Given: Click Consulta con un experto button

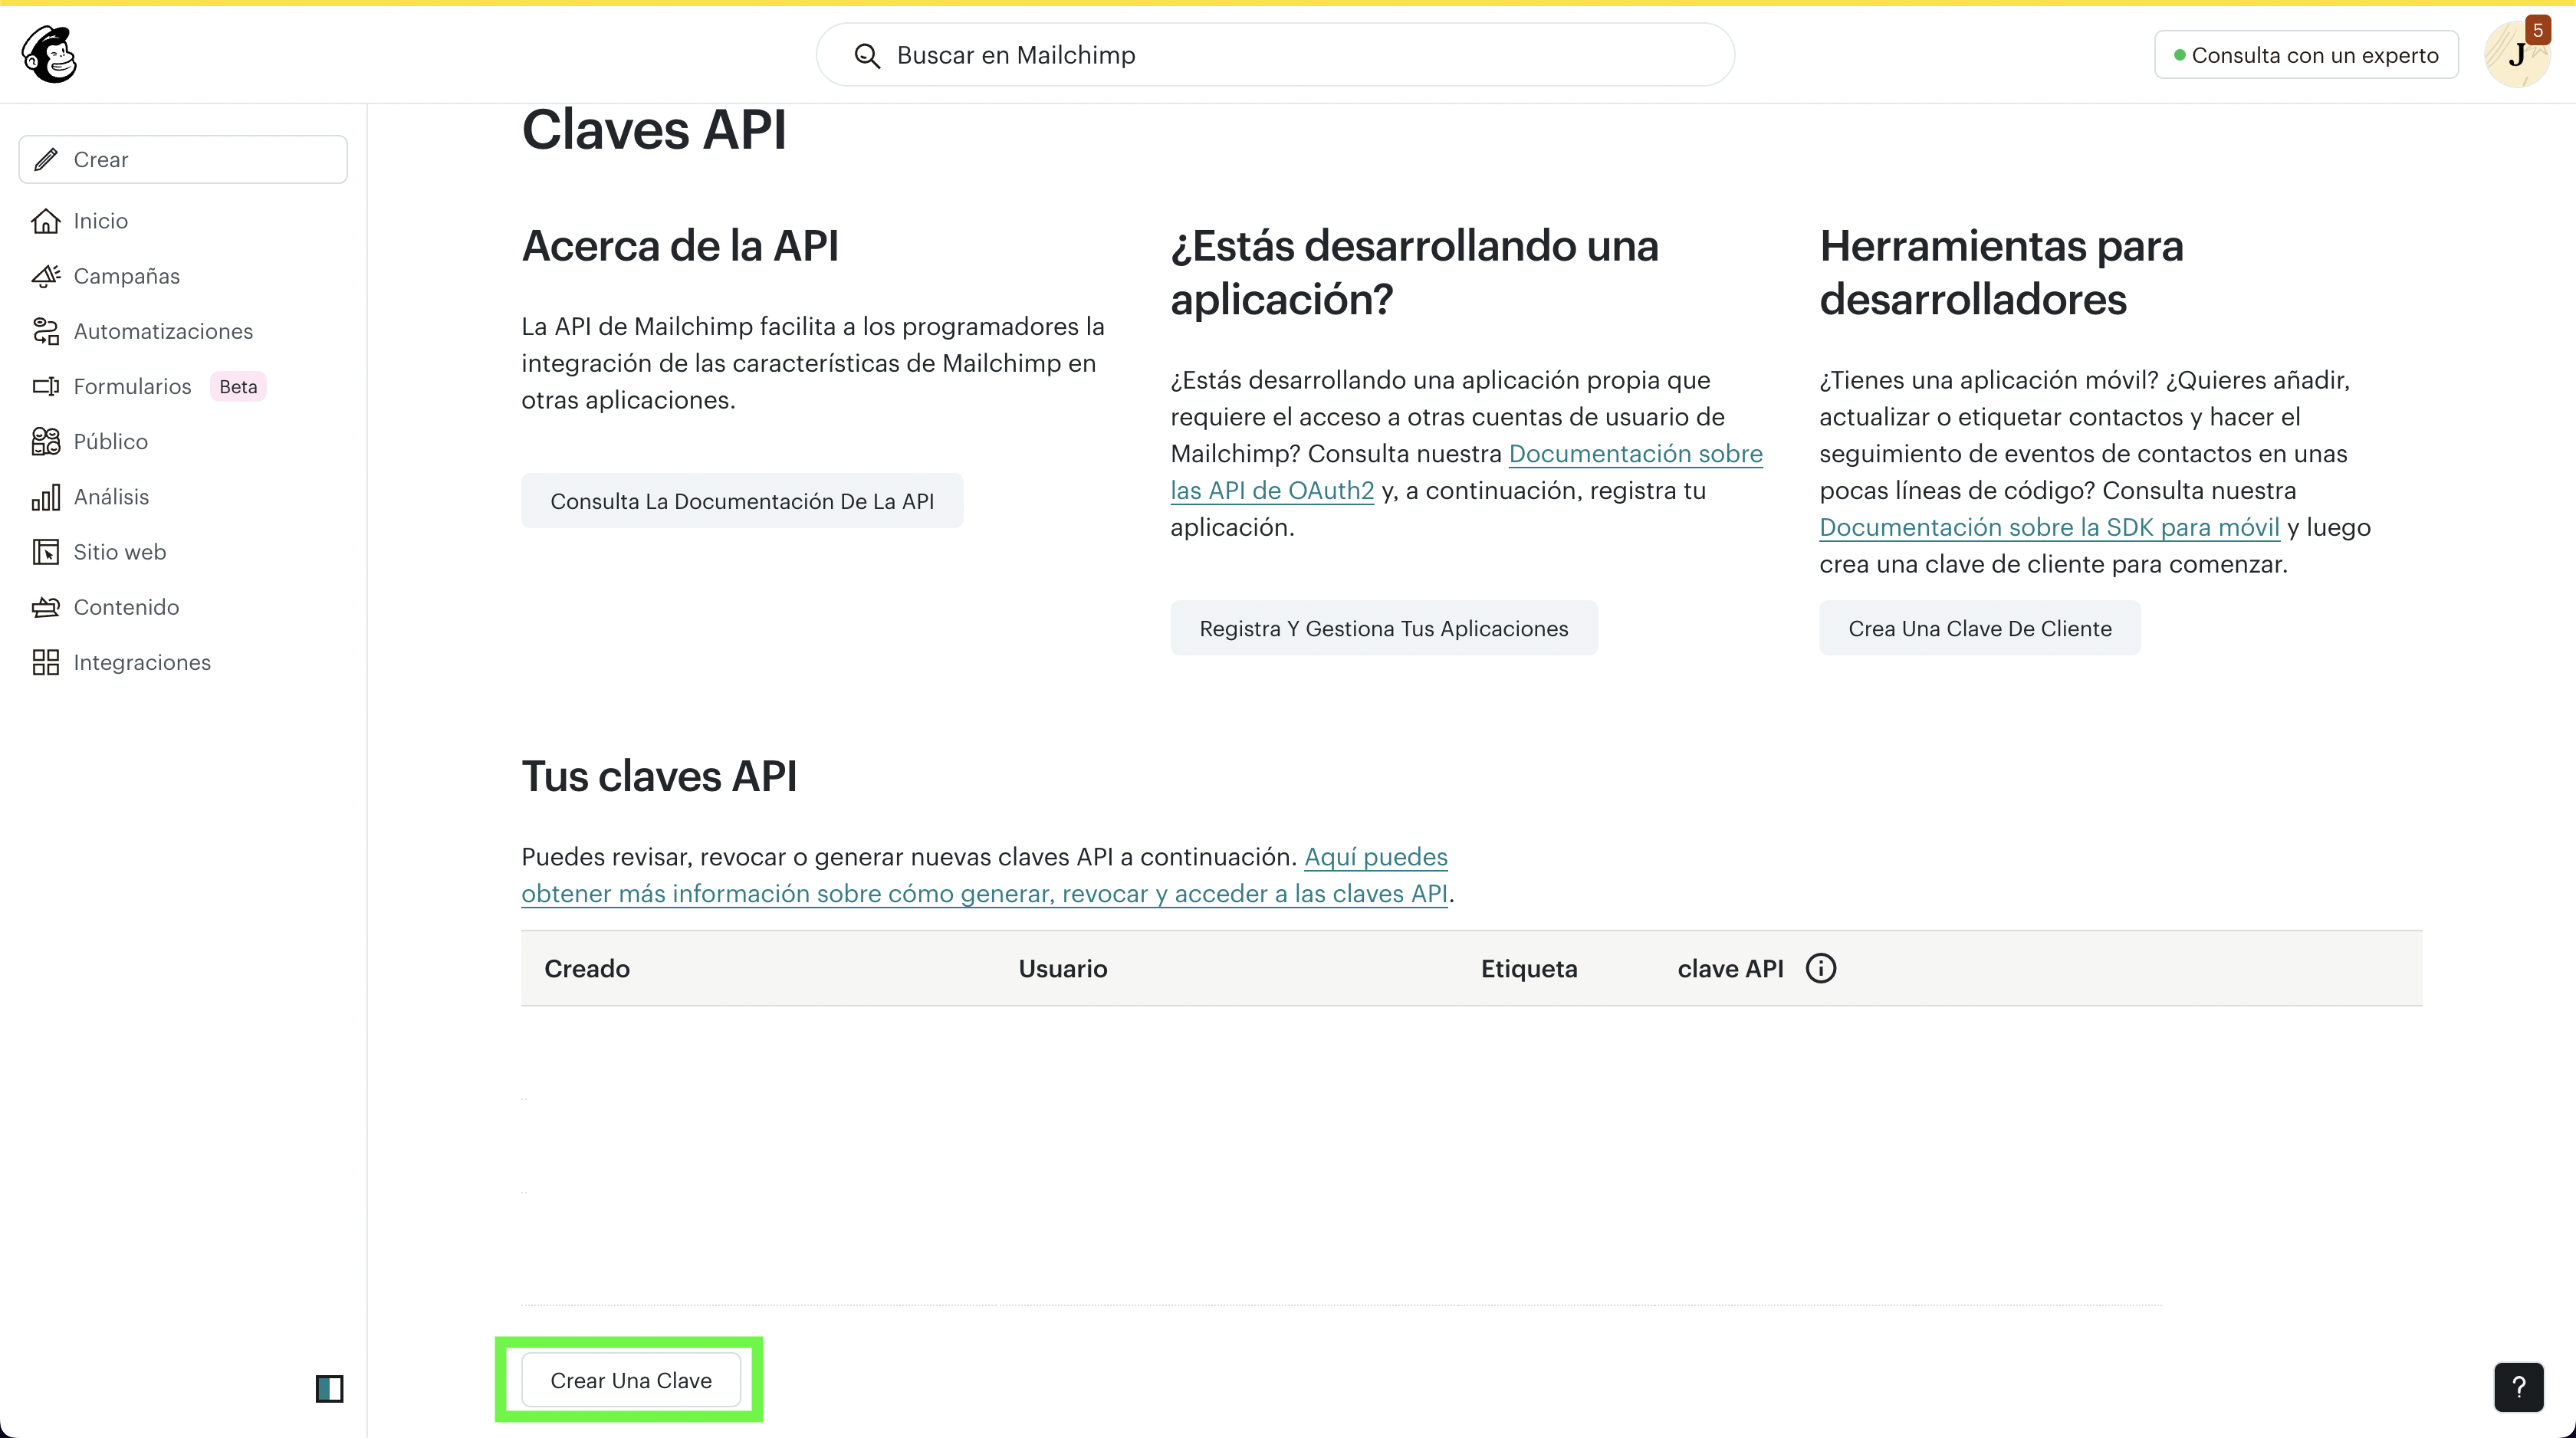Looking at the screenshot, I should [2305, 55].
